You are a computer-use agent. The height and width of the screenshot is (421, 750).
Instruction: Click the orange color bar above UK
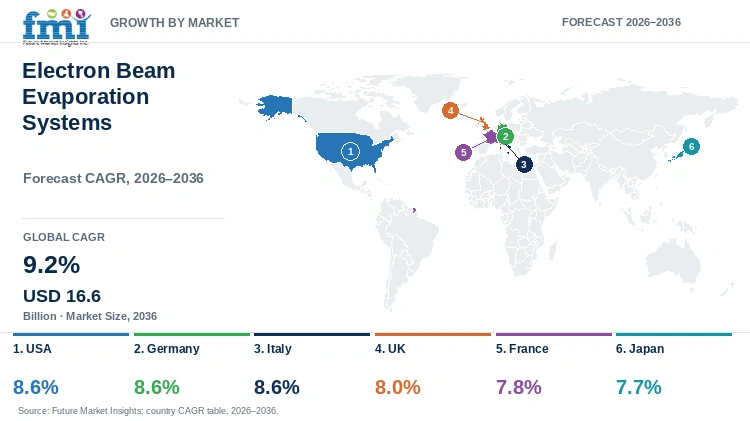pyautogui.click(x=432, y=334)
